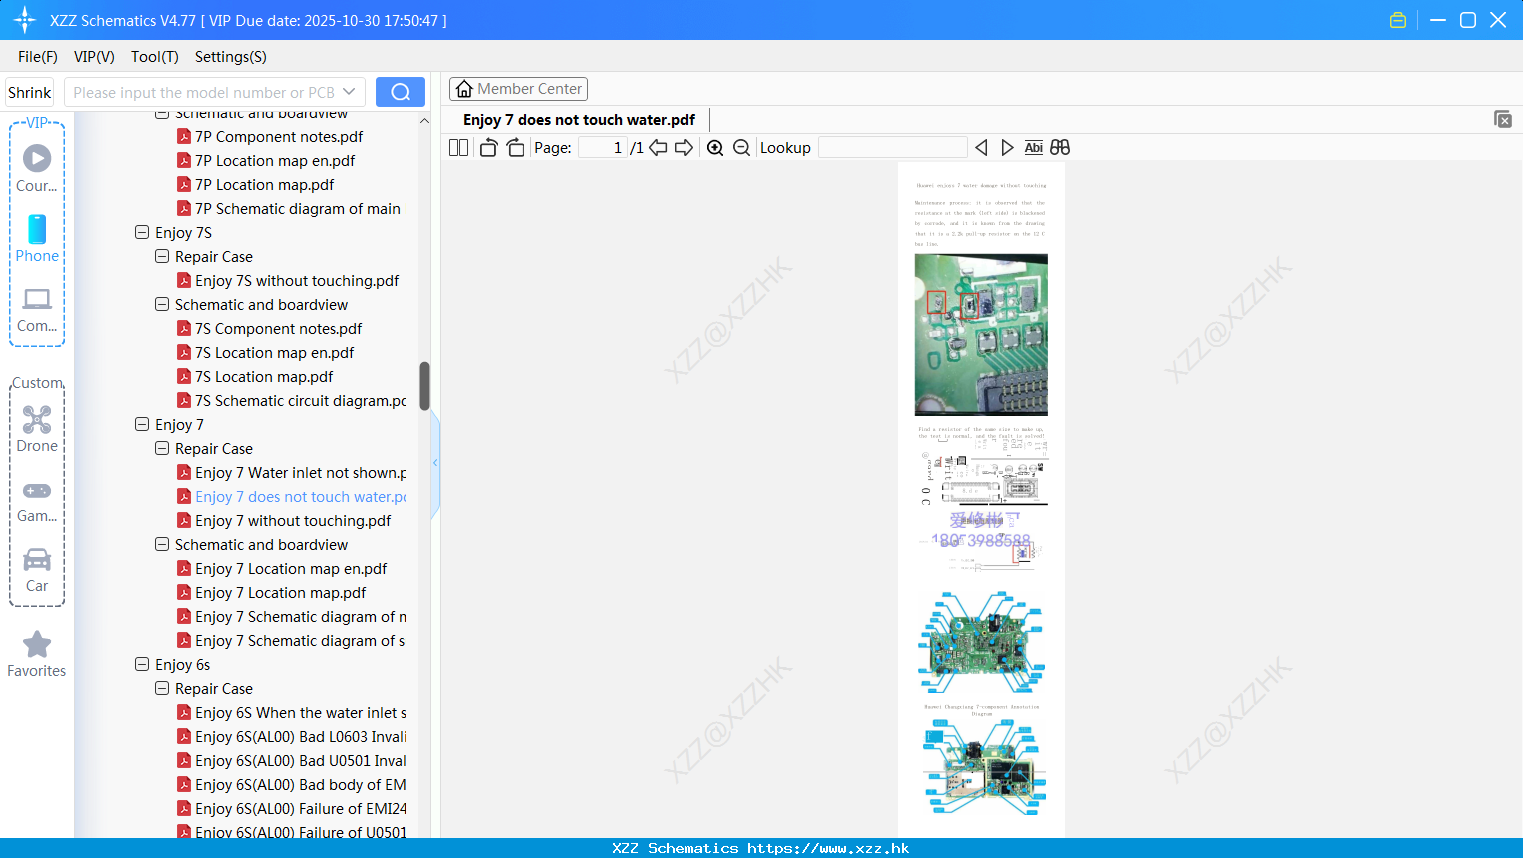Focus the model number search field
Screen dimensions: 1523x858
[x=203, y=92]
